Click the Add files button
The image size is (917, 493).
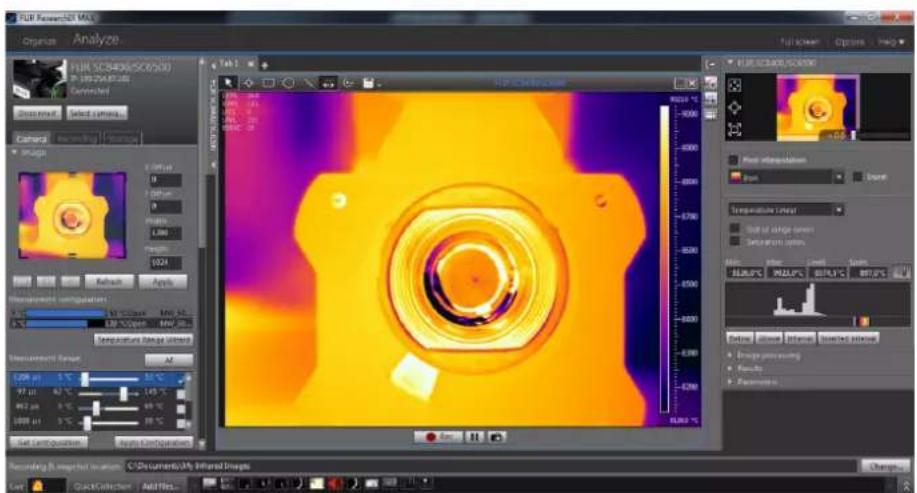pos(161,486)
